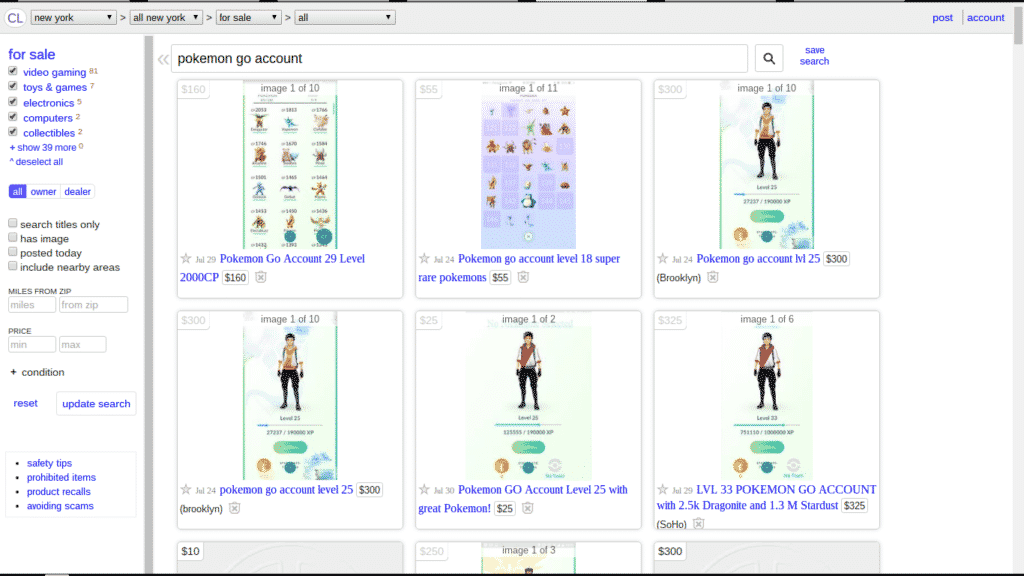1024x576 pixels.
Task: Click the video gaming category link
Action: point(54,72)
